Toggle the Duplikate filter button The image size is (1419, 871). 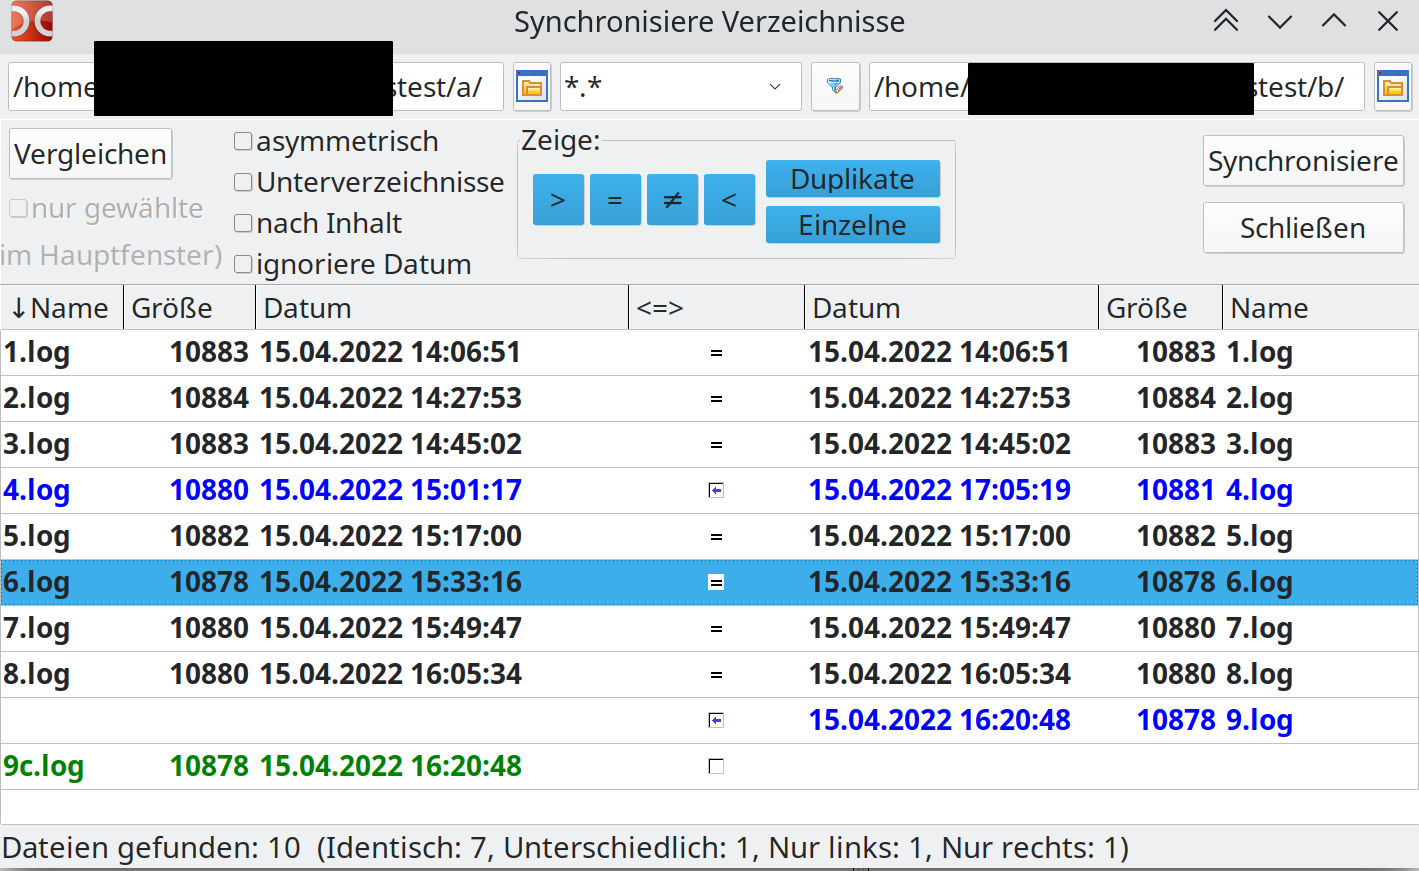[852, 179]
